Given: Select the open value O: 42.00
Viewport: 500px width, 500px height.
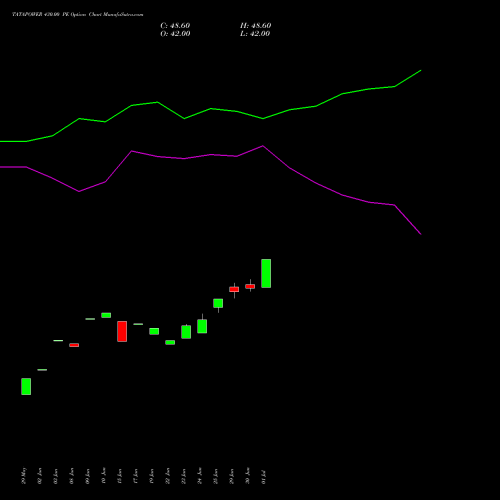Looking at the screenshot, I should coord(175,34).
